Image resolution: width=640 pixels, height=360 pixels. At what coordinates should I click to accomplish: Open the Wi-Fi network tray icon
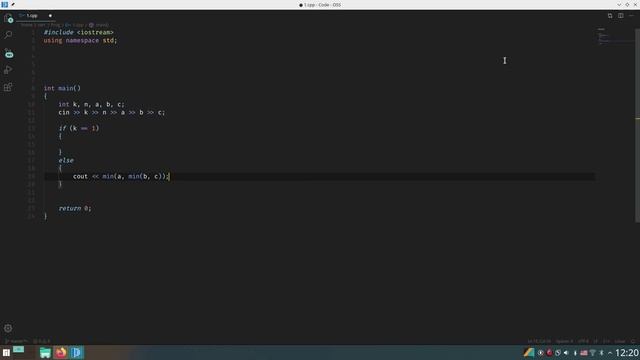point(593,353)
